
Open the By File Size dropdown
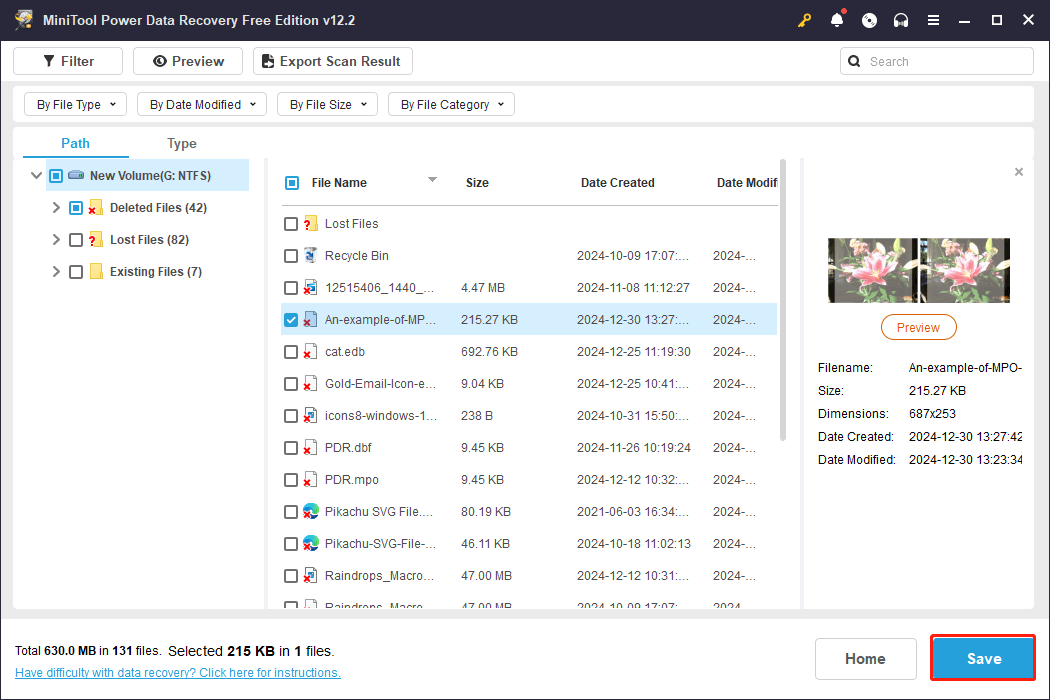click(327, 104)
